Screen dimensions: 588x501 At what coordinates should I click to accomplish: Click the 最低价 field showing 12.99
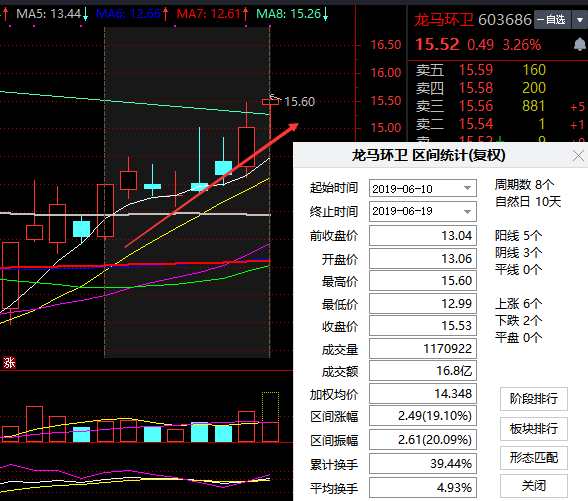(x=423, y=303)
